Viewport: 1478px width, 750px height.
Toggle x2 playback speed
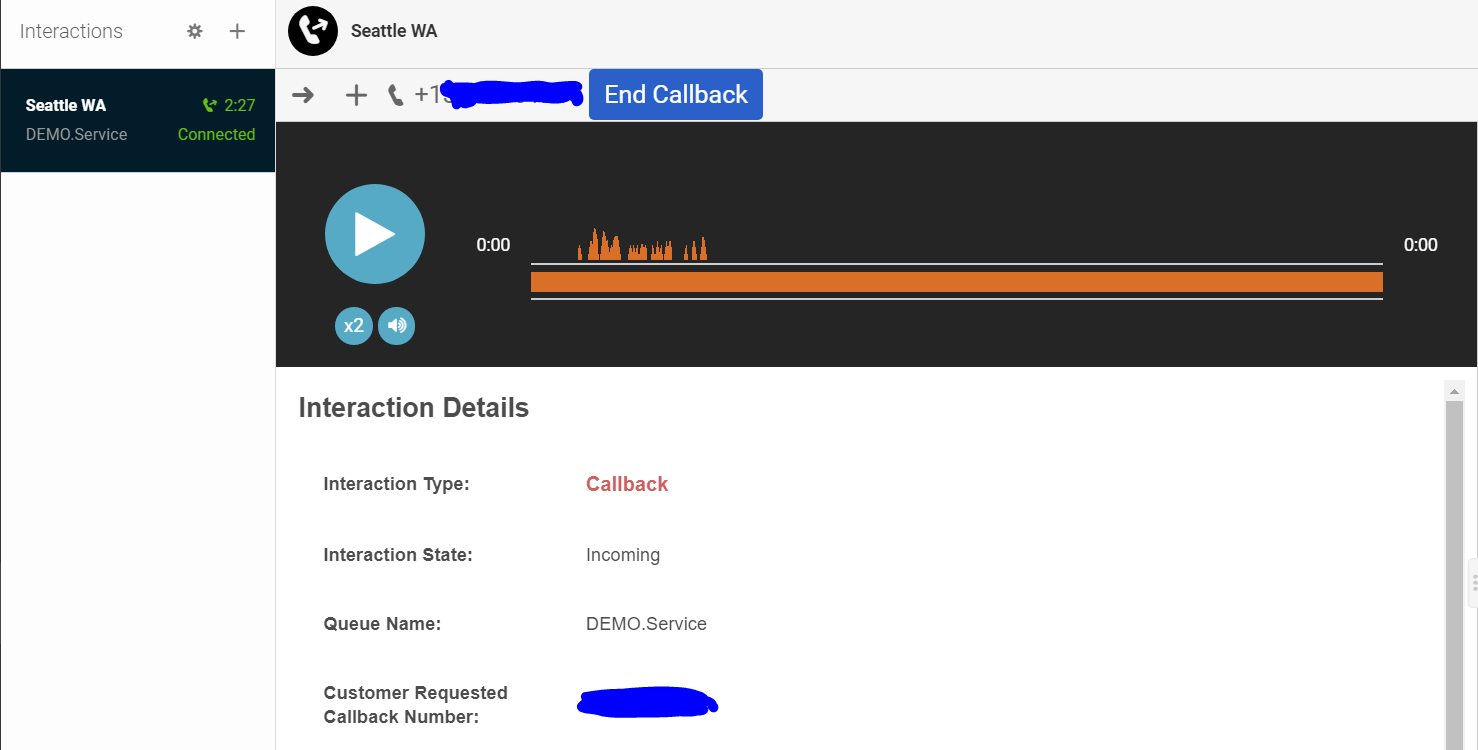coord(353,326)
